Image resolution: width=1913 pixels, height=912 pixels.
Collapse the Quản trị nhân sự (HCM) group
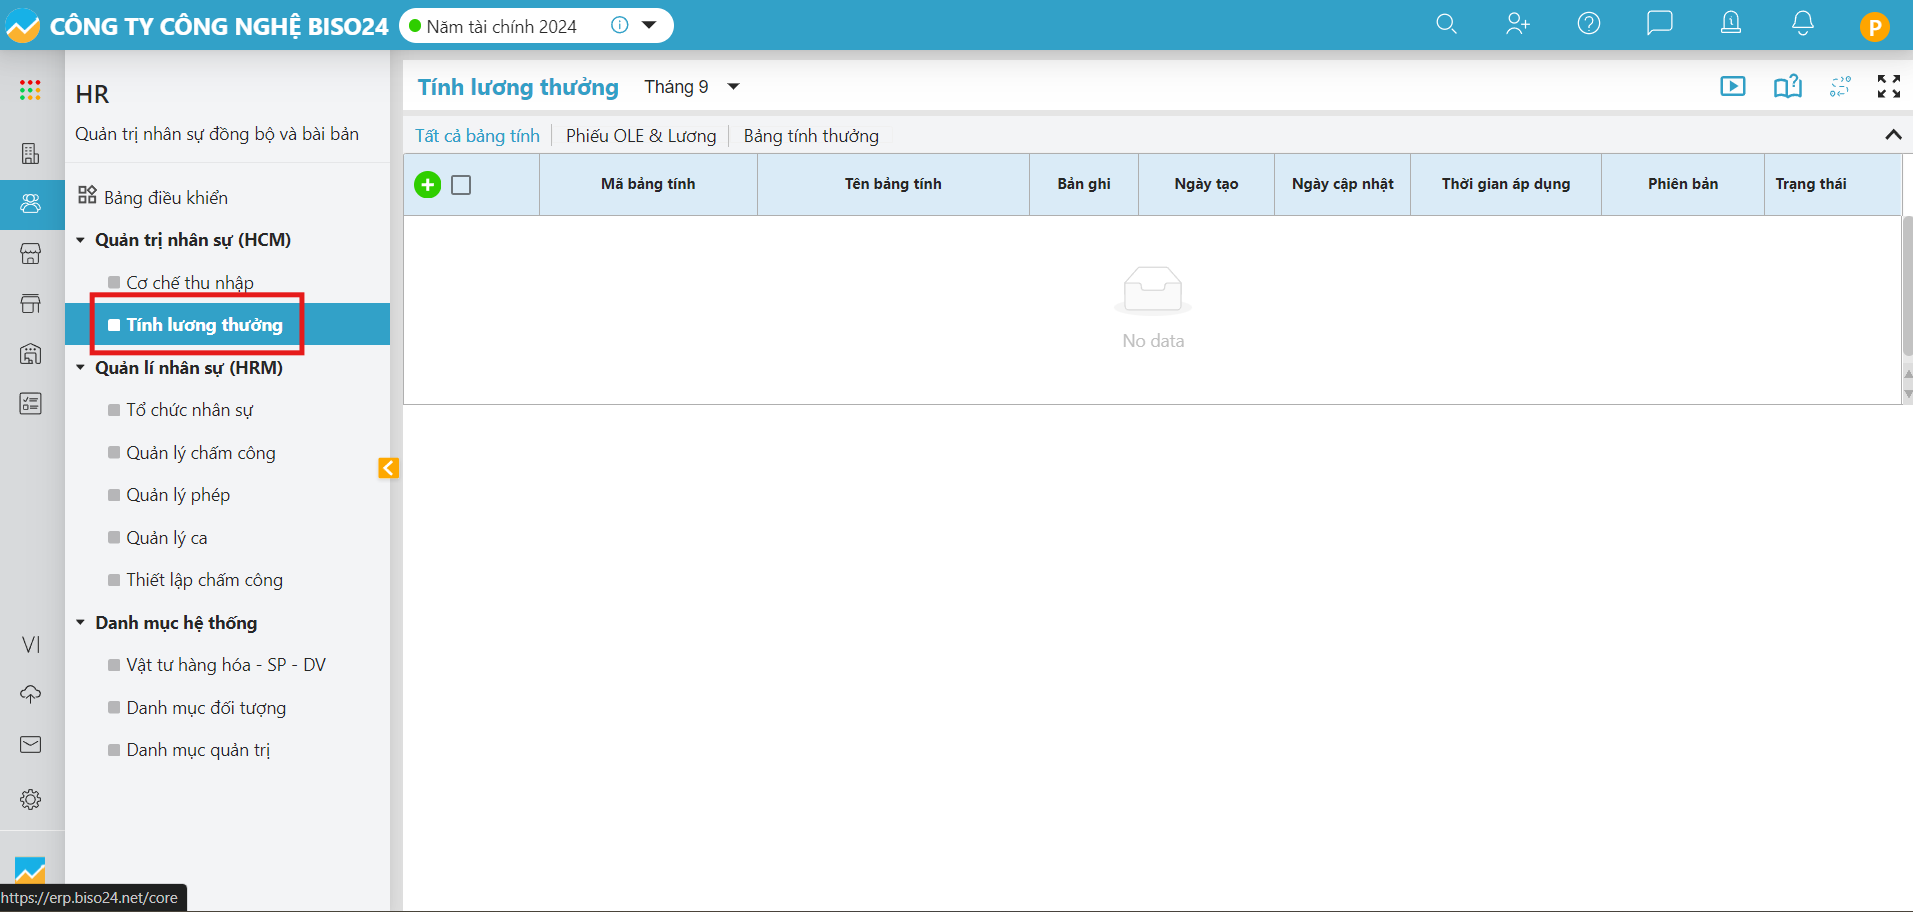coord(81,240)
